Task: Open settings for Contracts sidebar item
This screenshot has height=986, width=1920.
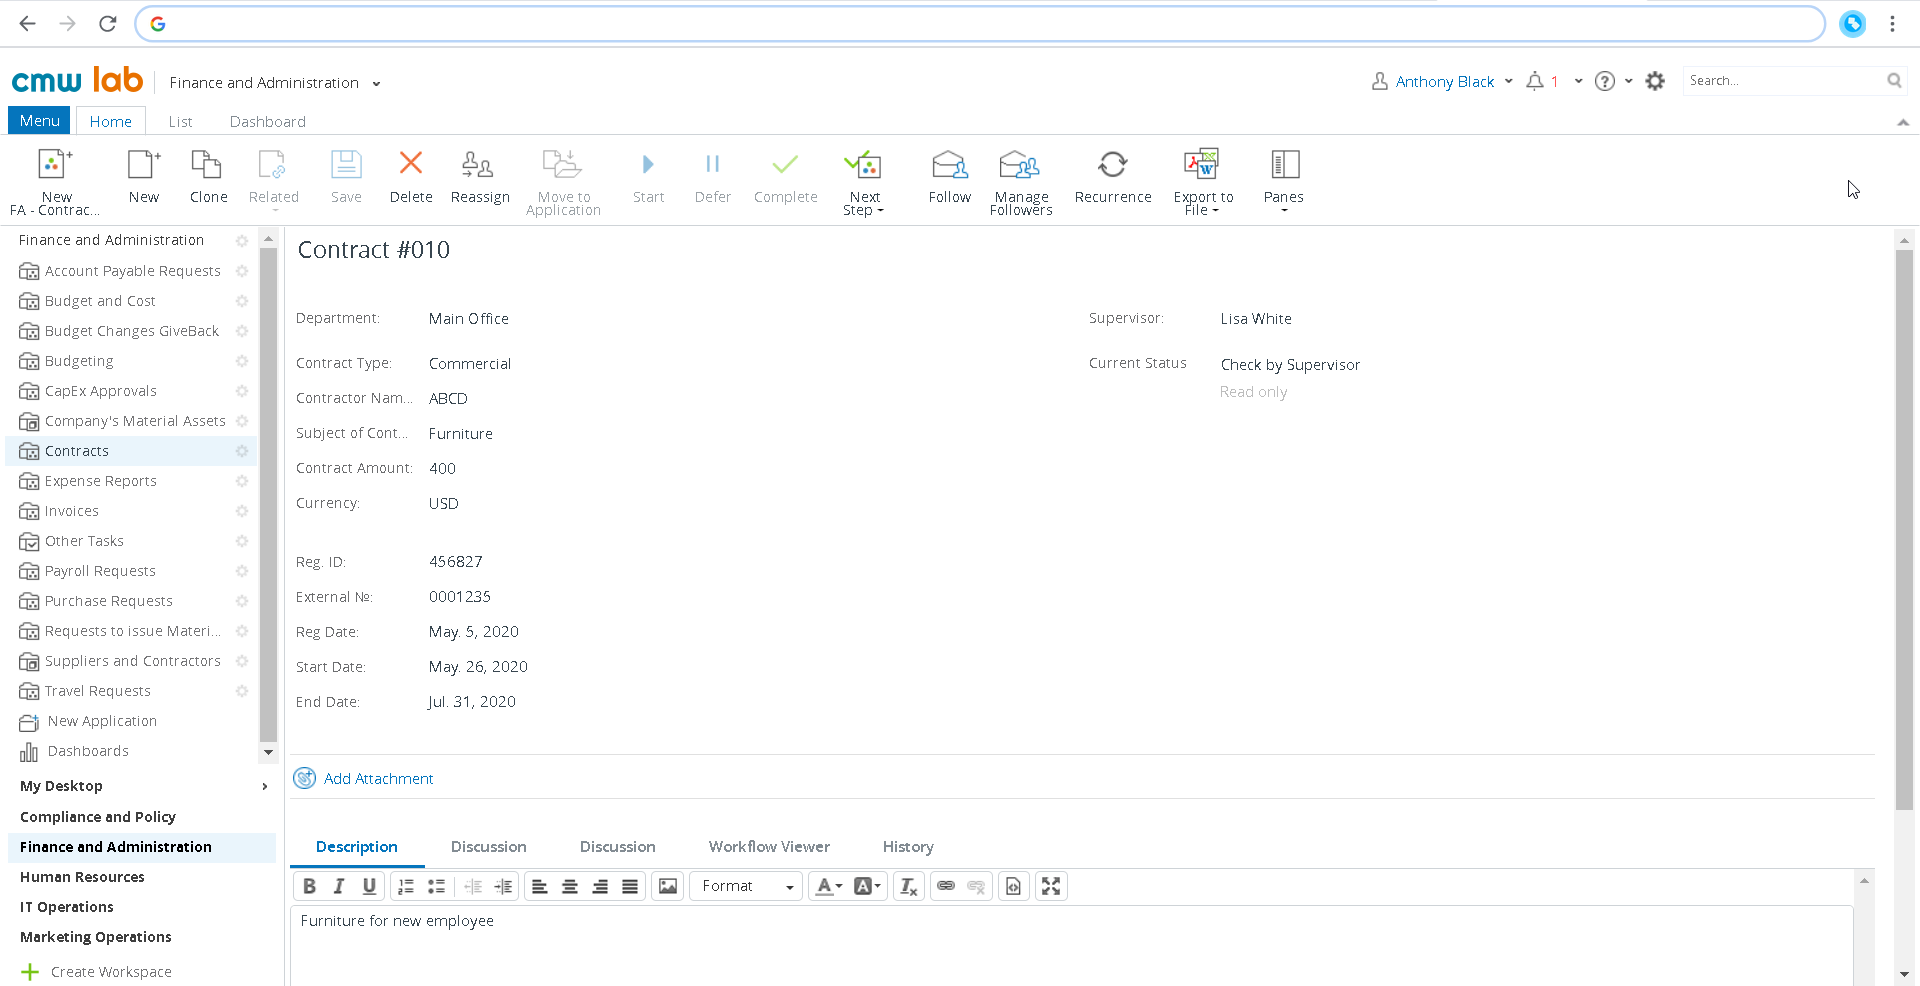Action: coord(241,451)
